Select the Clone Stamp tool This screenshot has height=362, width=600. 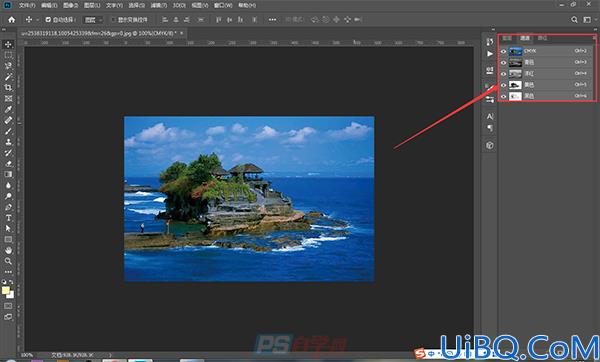tap(8, 142)
